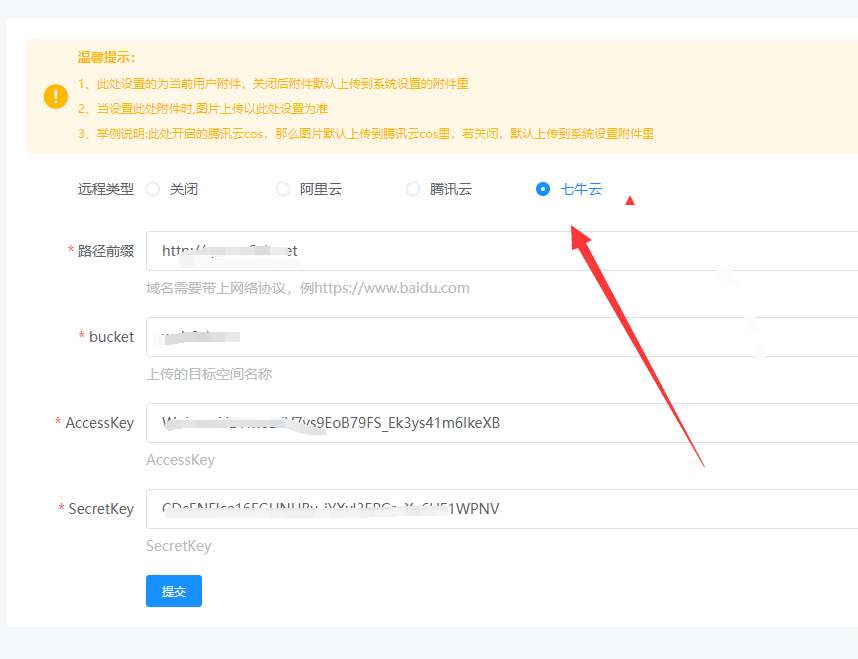Choose 阿里云 as remote type
This screenshot has width=858, height=659.
283,189
